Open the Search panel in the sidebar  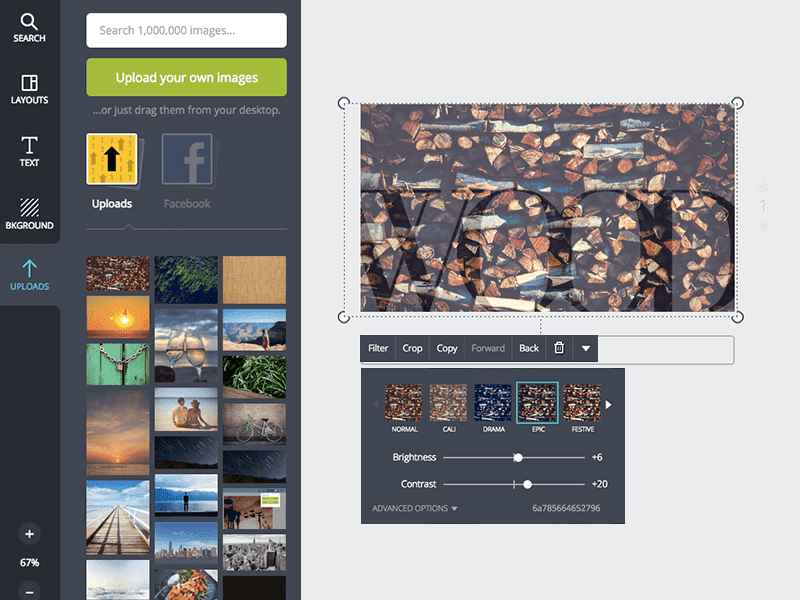pos(29,25)
